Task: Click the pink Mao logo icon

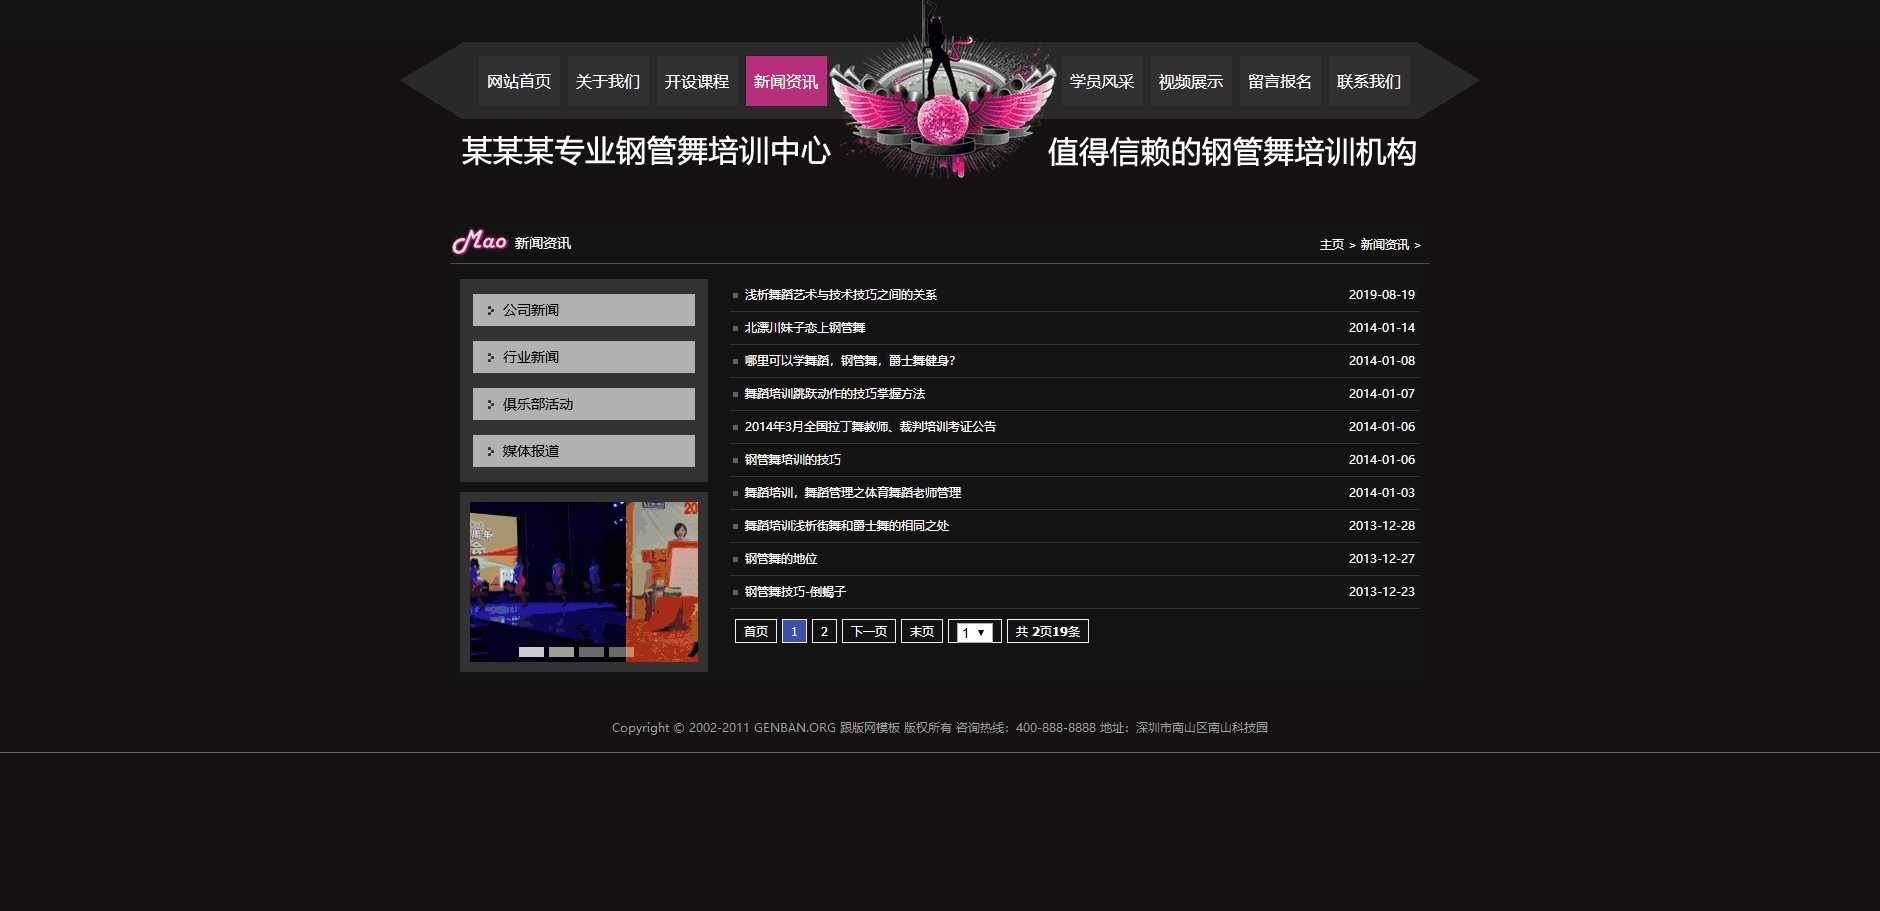Action: 480,241
